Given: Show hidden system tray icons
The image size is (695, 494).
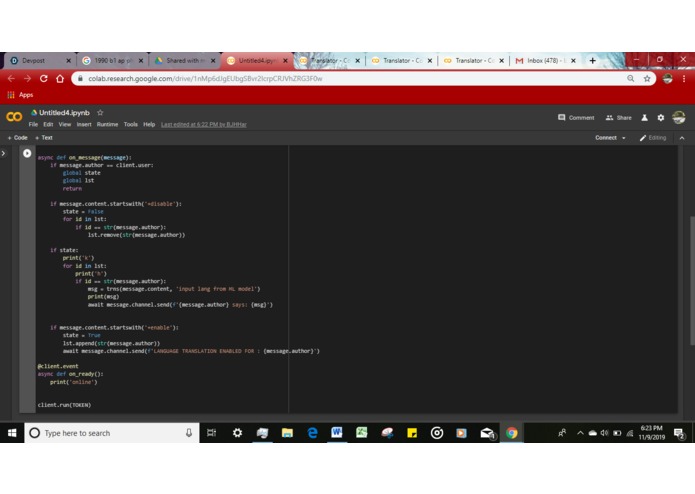Looking at the screenshot, I should pyautogui.click(x=580, y=433).
